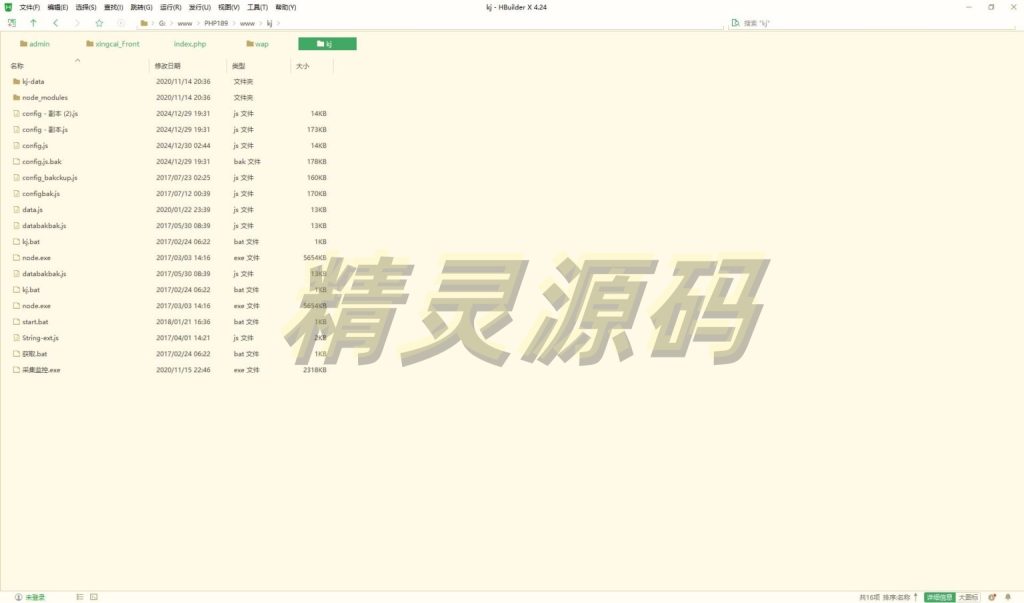Bookmark this folder with the star icon
The image size is (1024, 603).
(x=99, y=23)
